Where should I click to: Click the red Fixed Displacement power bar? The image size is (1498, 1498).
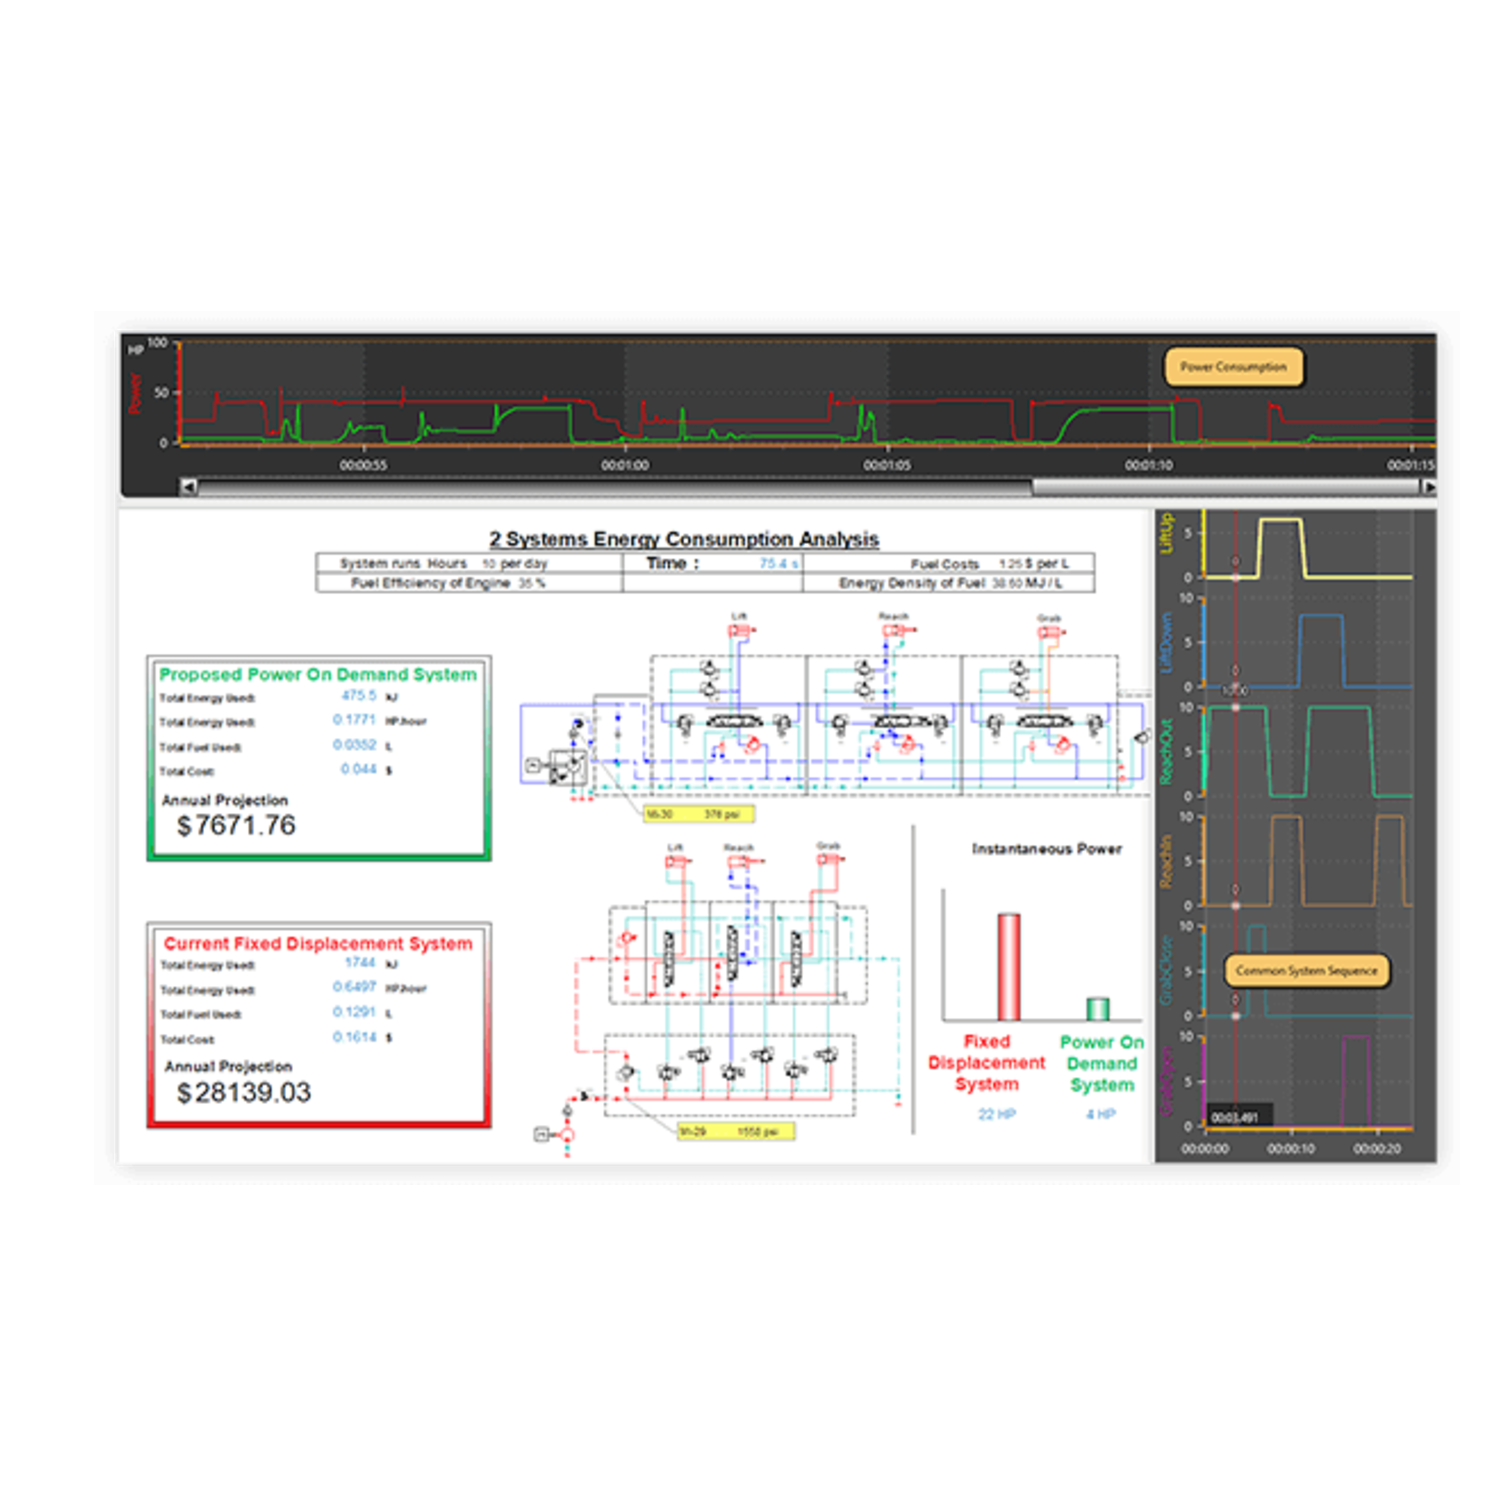coord(1009,966)
